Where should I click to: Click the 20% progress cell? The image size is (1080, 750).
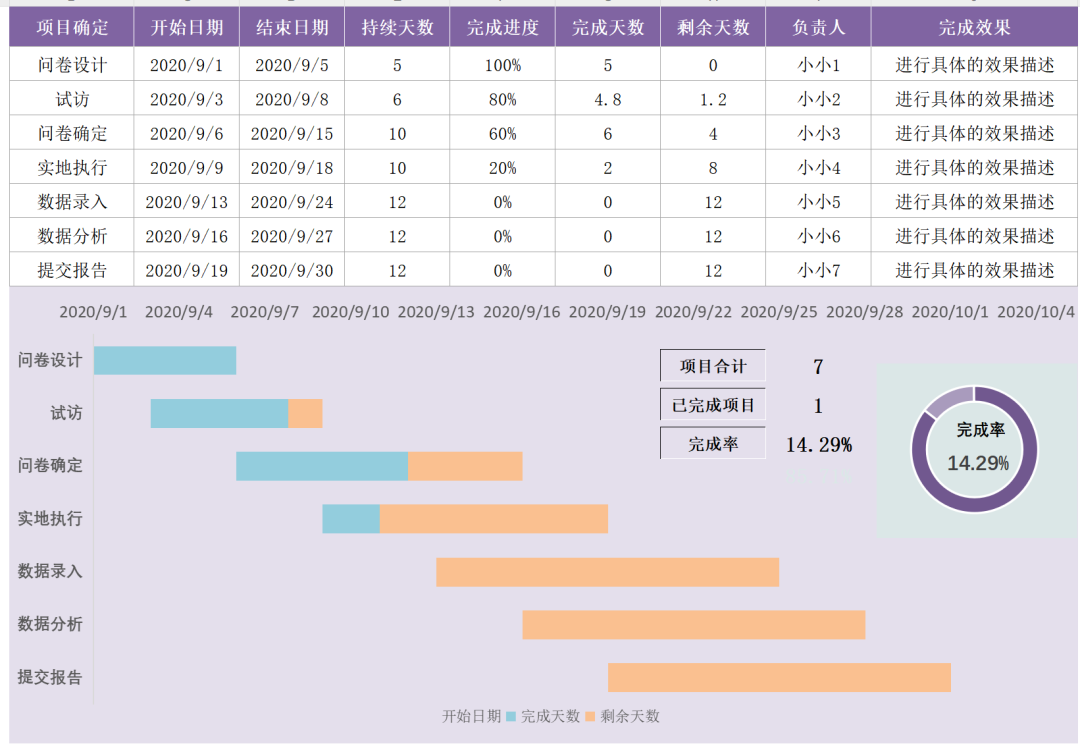click(503, 167)
